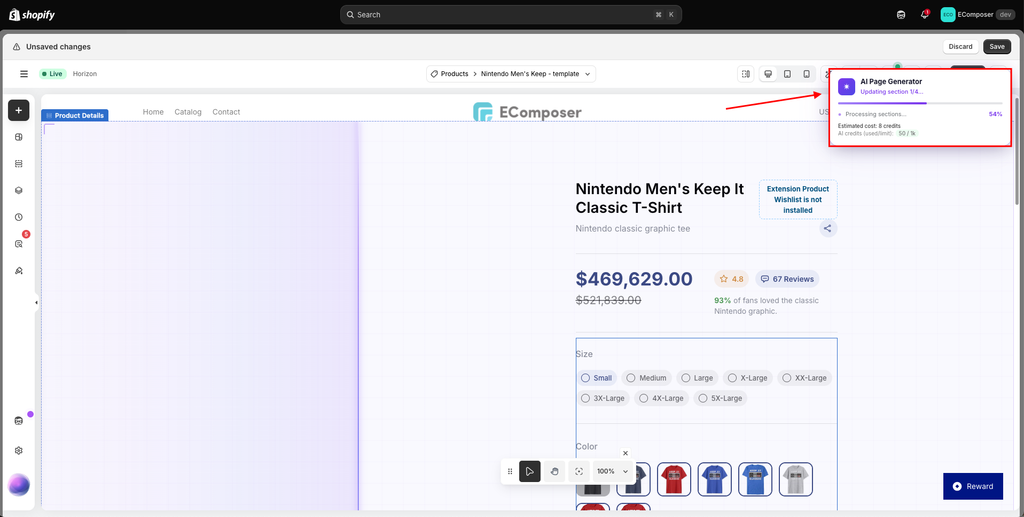Focus the Shopify Search field

pos(511,14)
